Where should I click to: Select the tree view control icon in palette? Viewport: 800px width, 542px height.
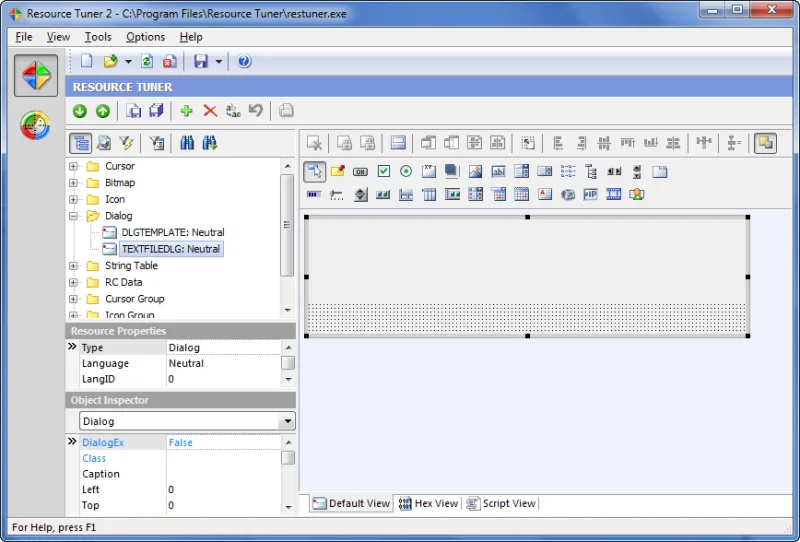pos(591,172)
